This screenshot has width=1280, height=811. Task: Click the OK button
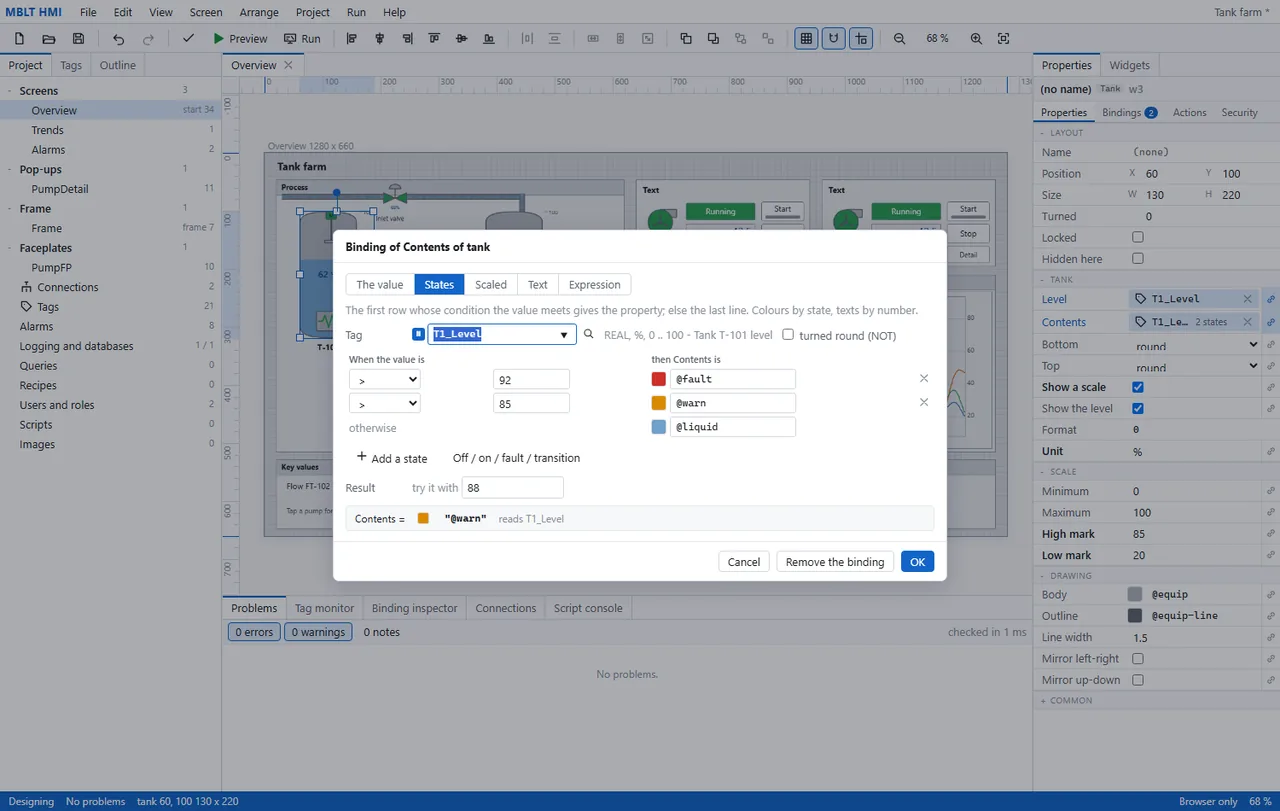click(x=917, y=562)
